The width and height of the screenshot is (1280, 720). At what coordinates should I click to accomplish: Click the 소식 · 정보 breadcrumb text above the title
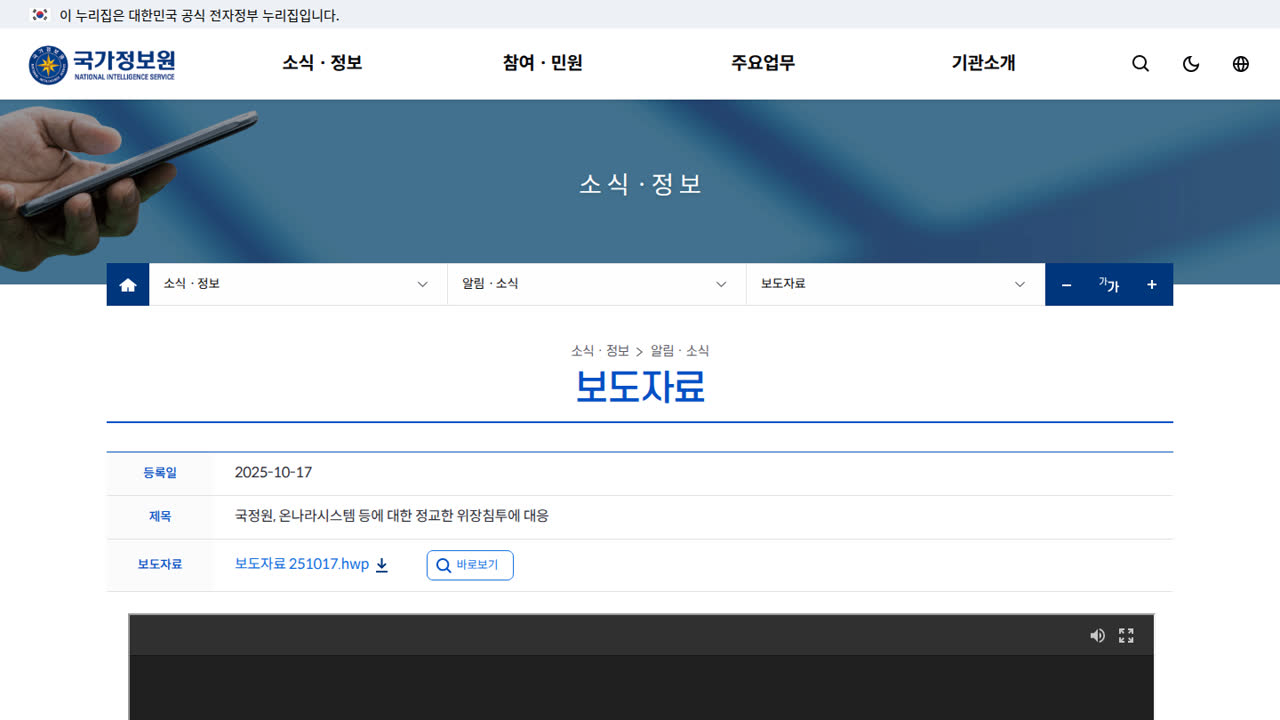tap(600, 351)
